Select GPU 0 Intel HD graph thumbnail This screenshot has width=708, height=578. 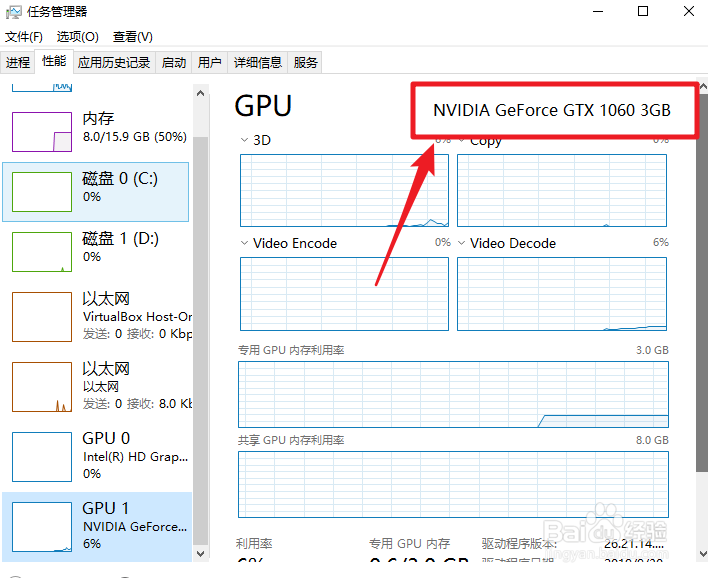tap(42, 457)
